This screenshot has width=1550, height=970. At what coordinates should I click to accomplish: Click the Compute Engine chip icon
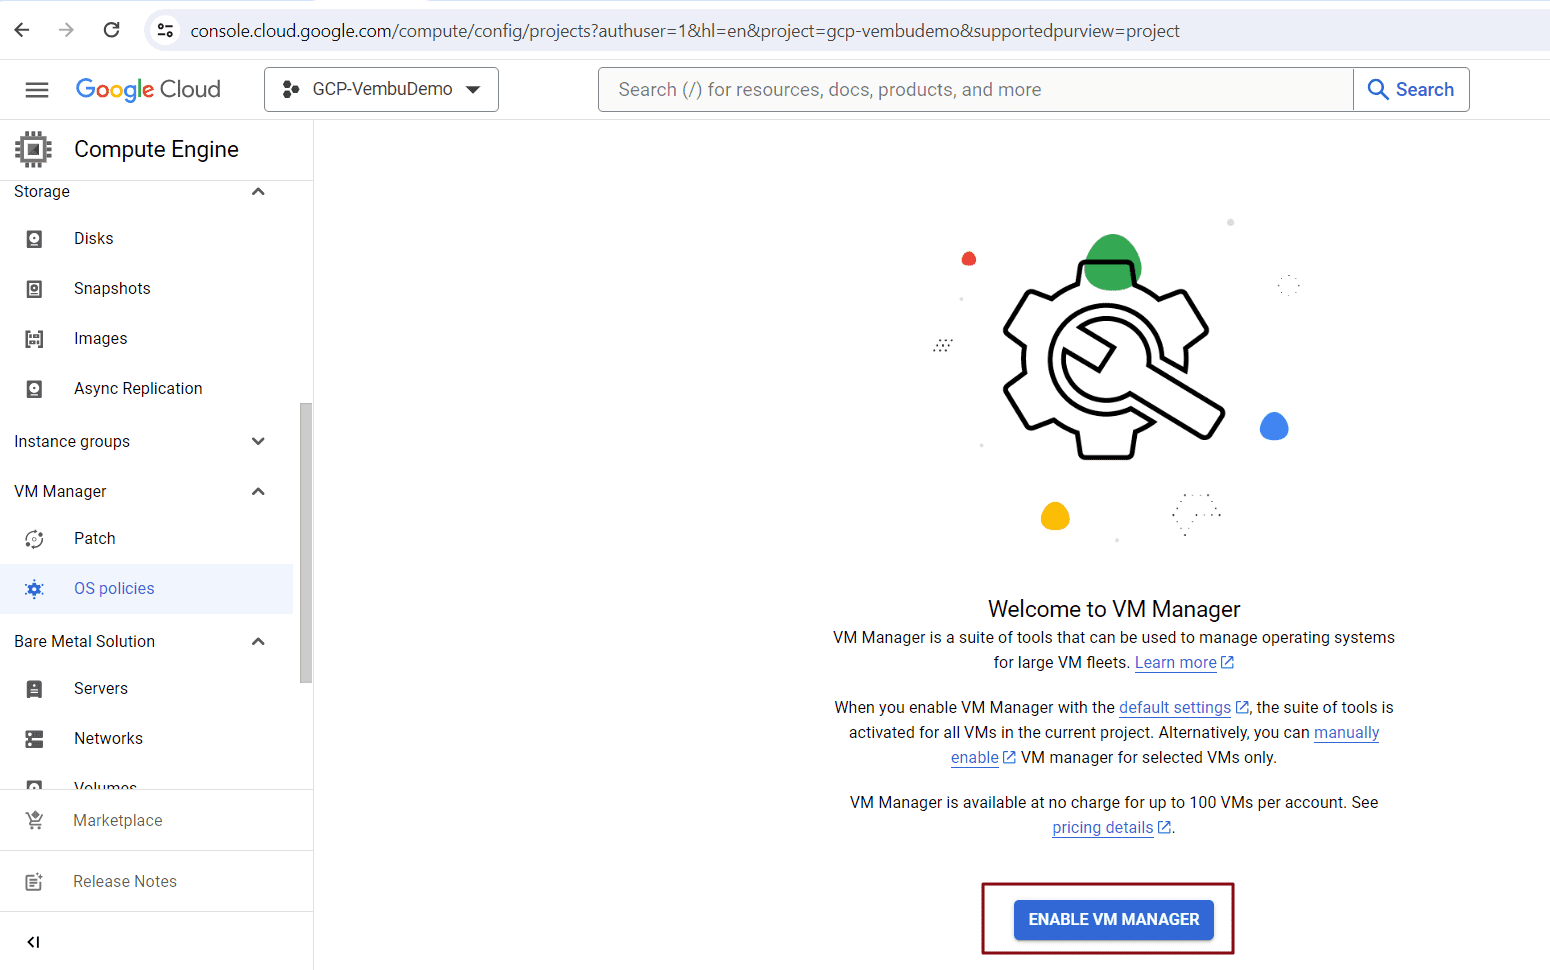(x=33, y=149)
